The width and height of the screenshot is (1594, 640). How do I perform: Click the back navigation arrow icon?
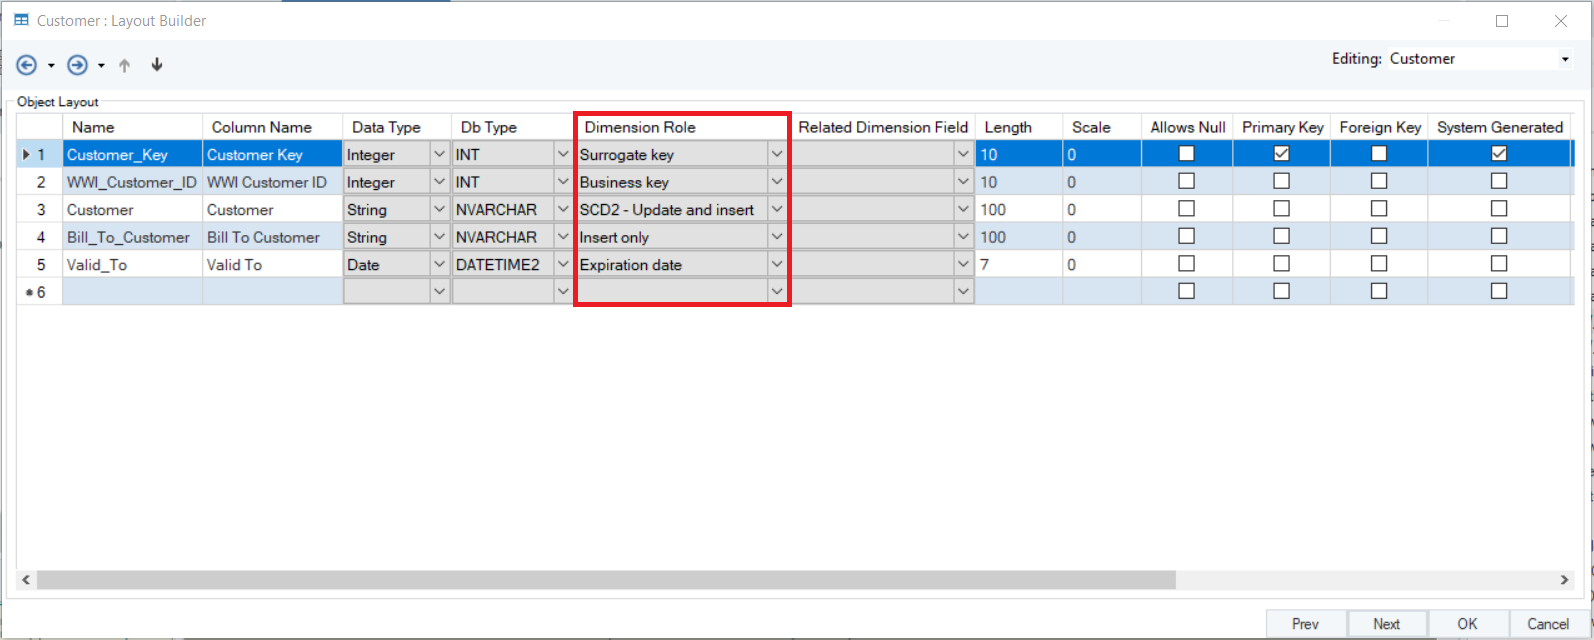[27, 65]
